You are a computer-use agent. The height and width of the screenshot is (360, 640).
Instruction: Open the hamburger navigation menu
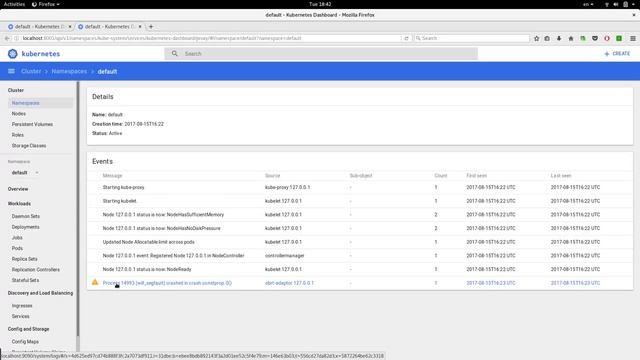point(11,71)
